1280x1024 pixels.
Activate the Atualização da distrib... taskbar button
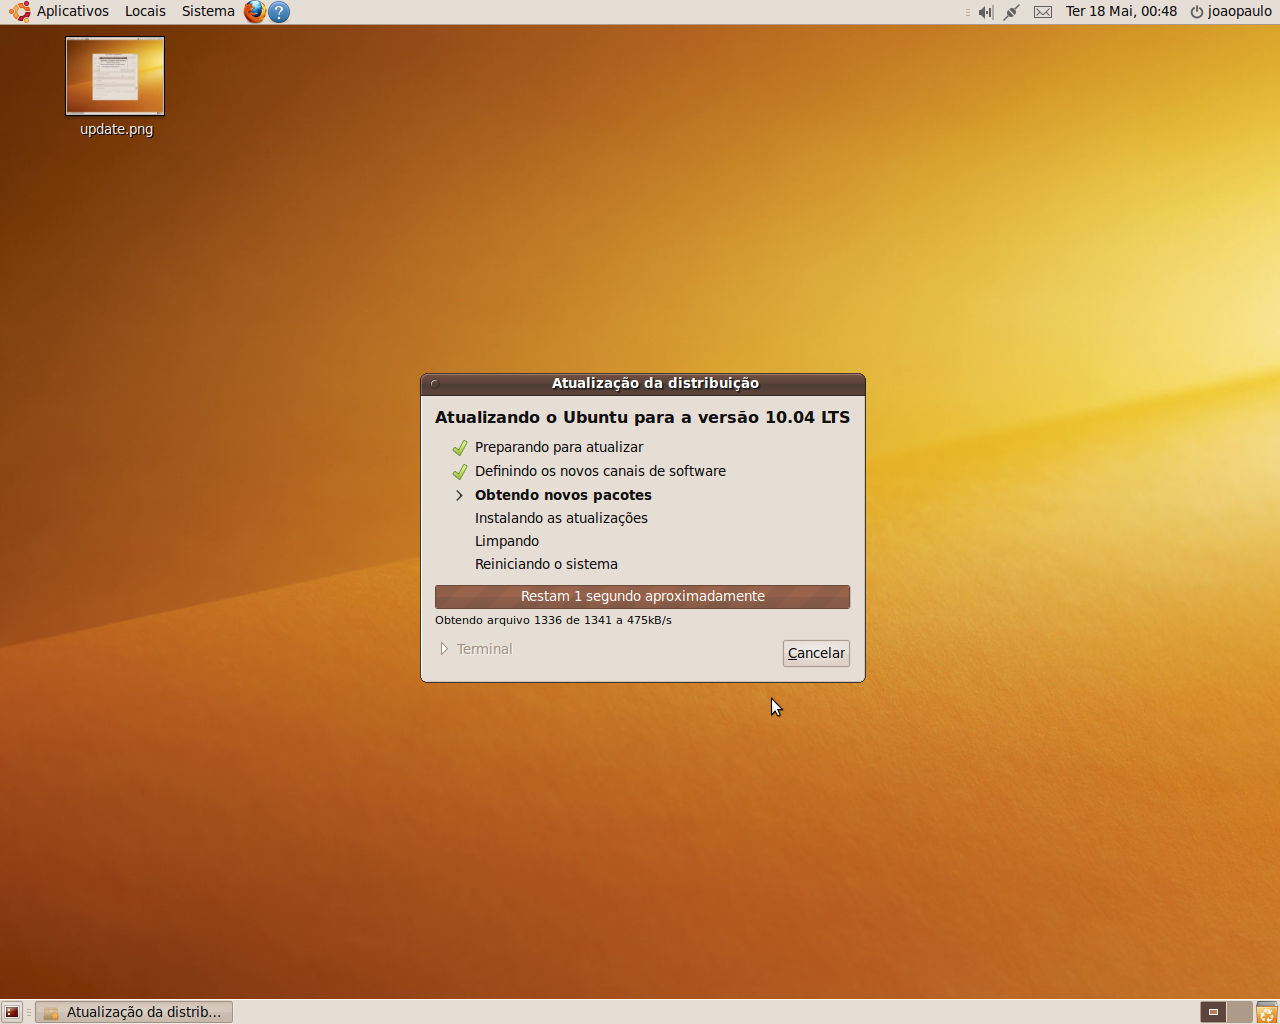click(134, 1012)
